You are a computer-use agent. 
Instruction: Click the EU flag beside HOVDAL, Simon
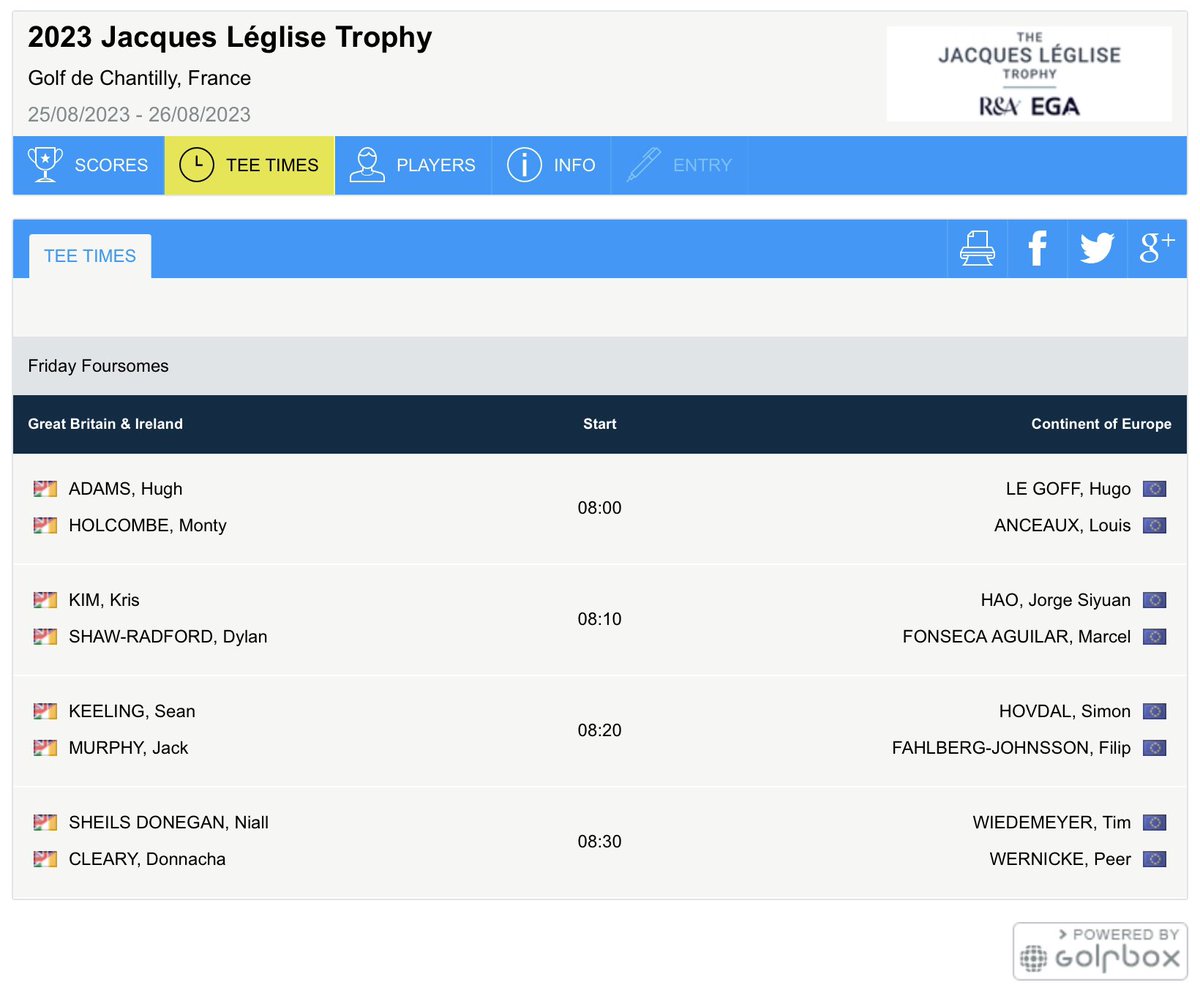[1155, 711]
